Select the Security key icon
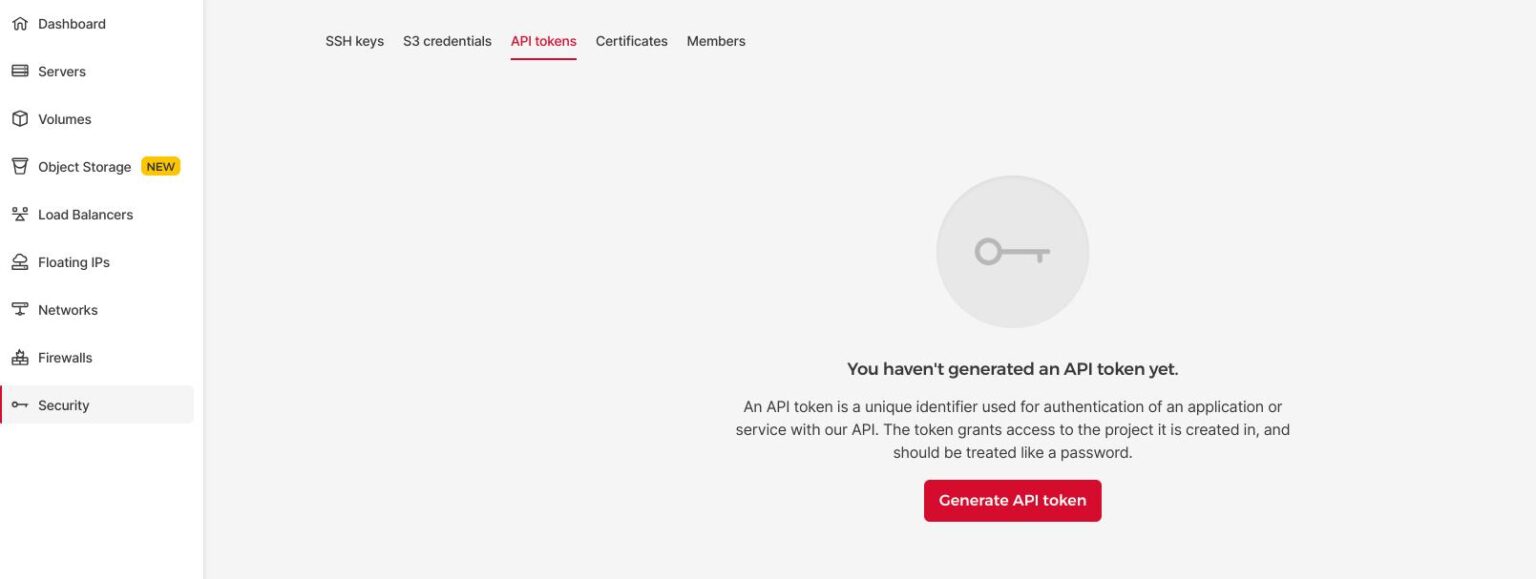Image resolution: width=1536 pixels, height=579 pixels. 20,405
